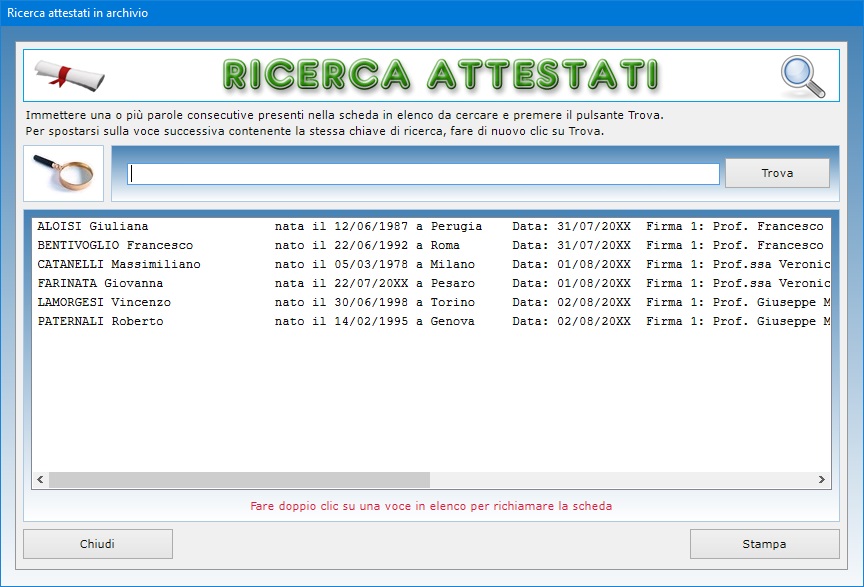The width and height of the screenshot is (864, 587).
Task: Click the rolled diploma icon in banner
Action: pos(69,75)
